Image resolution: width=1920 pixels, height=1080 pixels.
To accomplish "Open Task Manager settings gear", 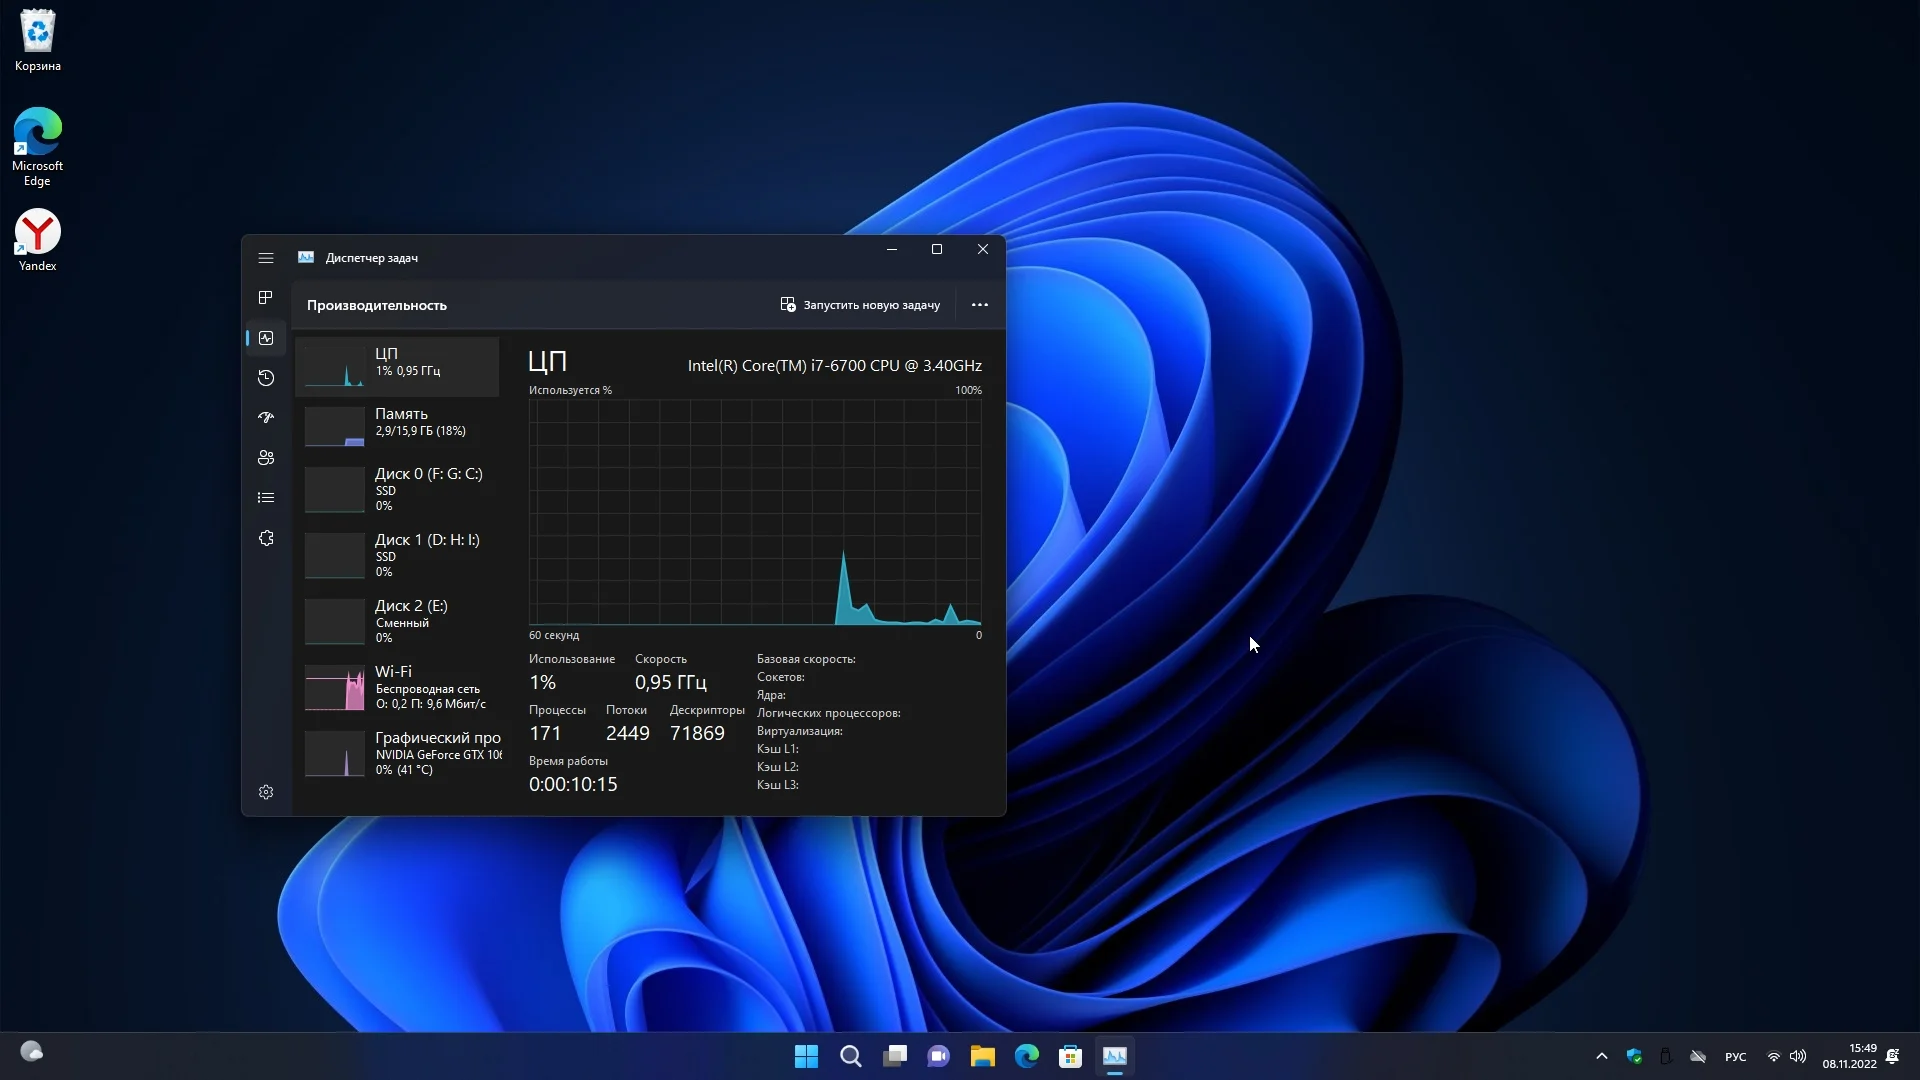I will coord(265,792).
